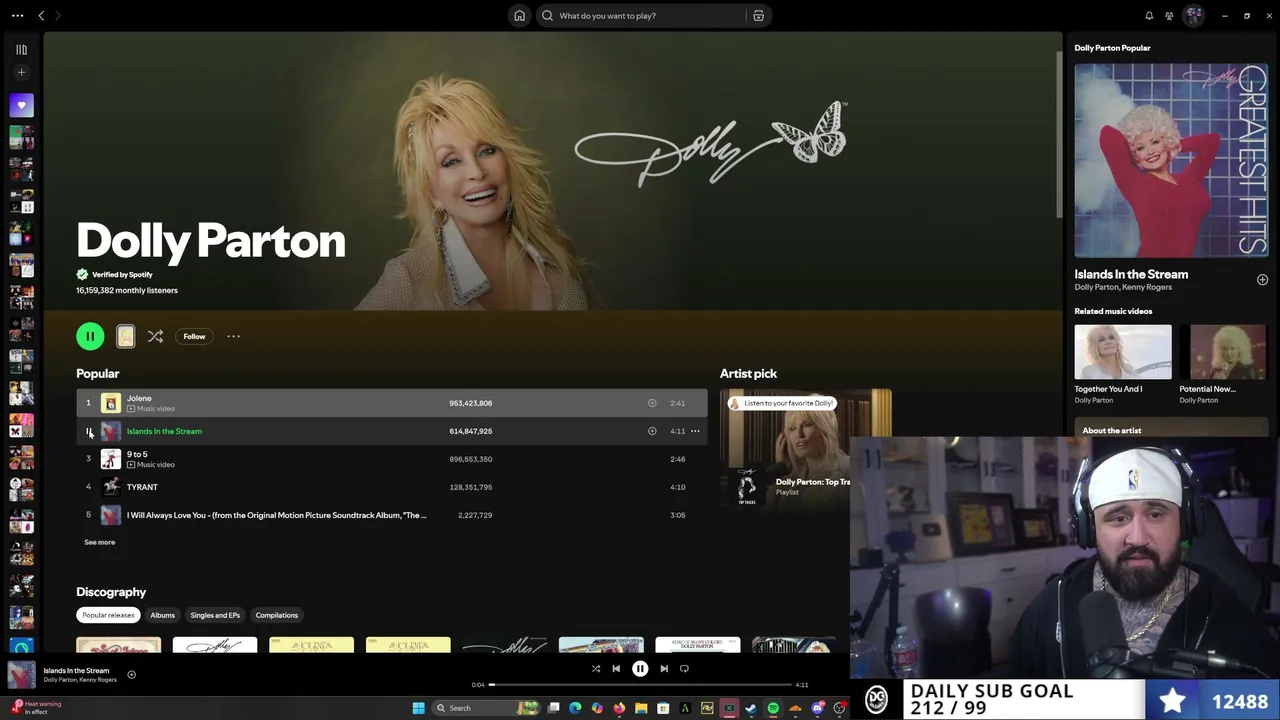Screen dimensions: 1280x720
Task: Toggle shuffle in the player bar
Action: (596, 669)
